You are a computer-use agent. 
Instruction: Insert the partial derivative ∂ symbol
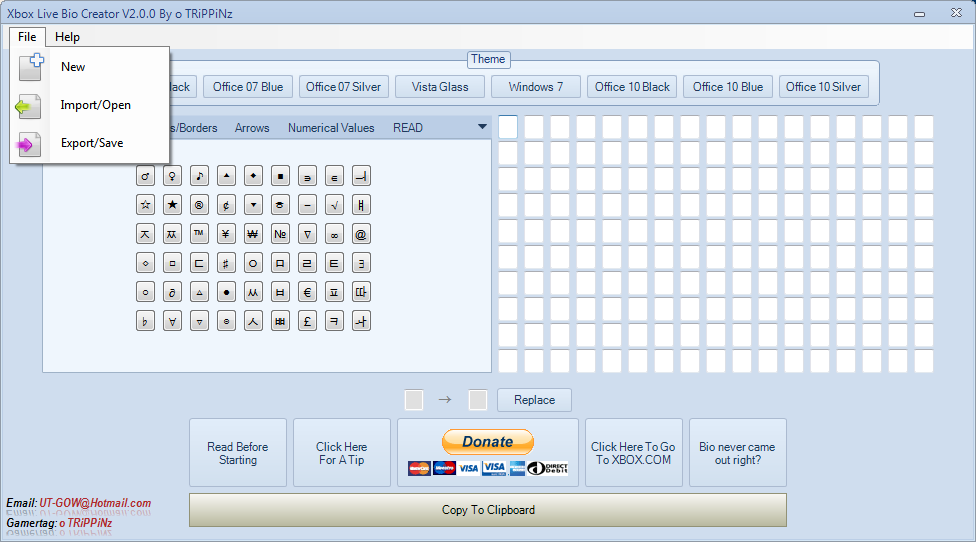tap(172, 292)
